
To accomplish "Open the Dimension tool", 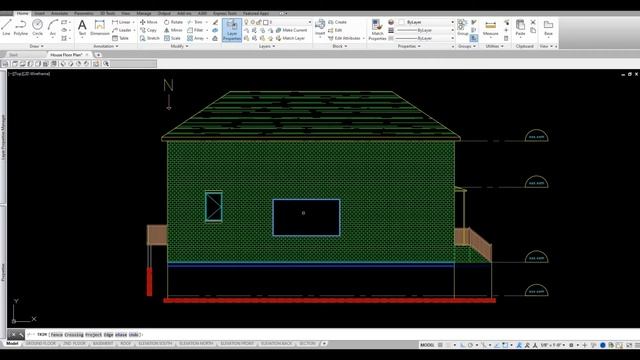I will pyautogui.click(x=100, y=28).
